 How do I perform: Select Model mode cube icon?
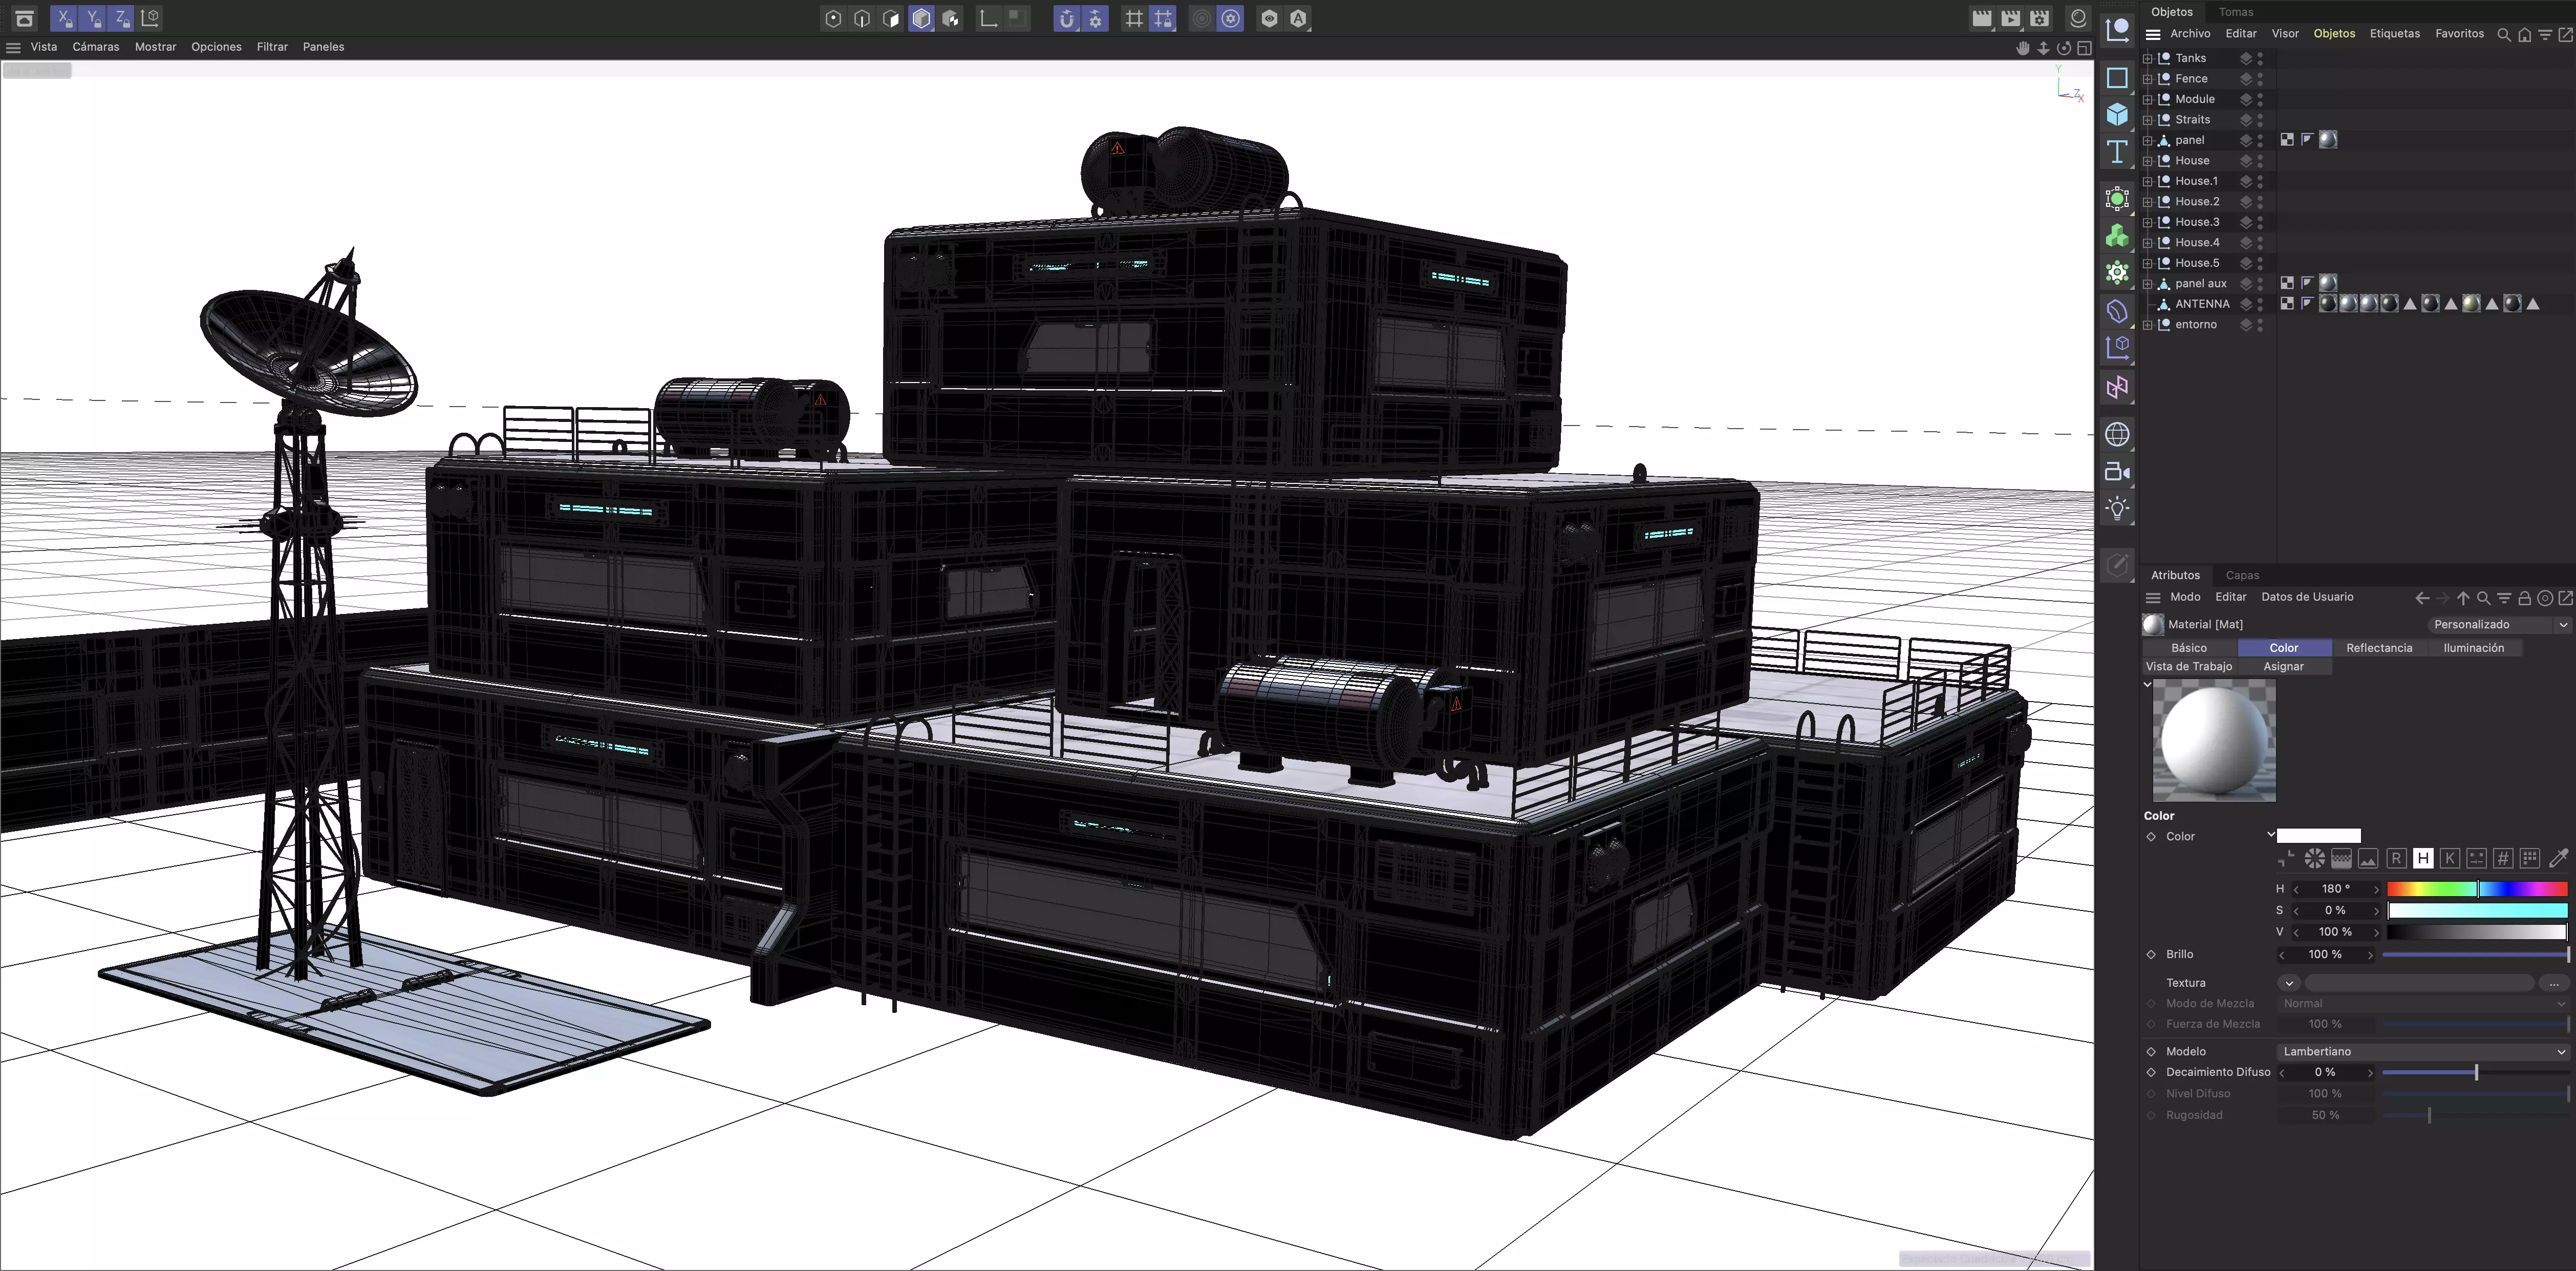point(921,18)
